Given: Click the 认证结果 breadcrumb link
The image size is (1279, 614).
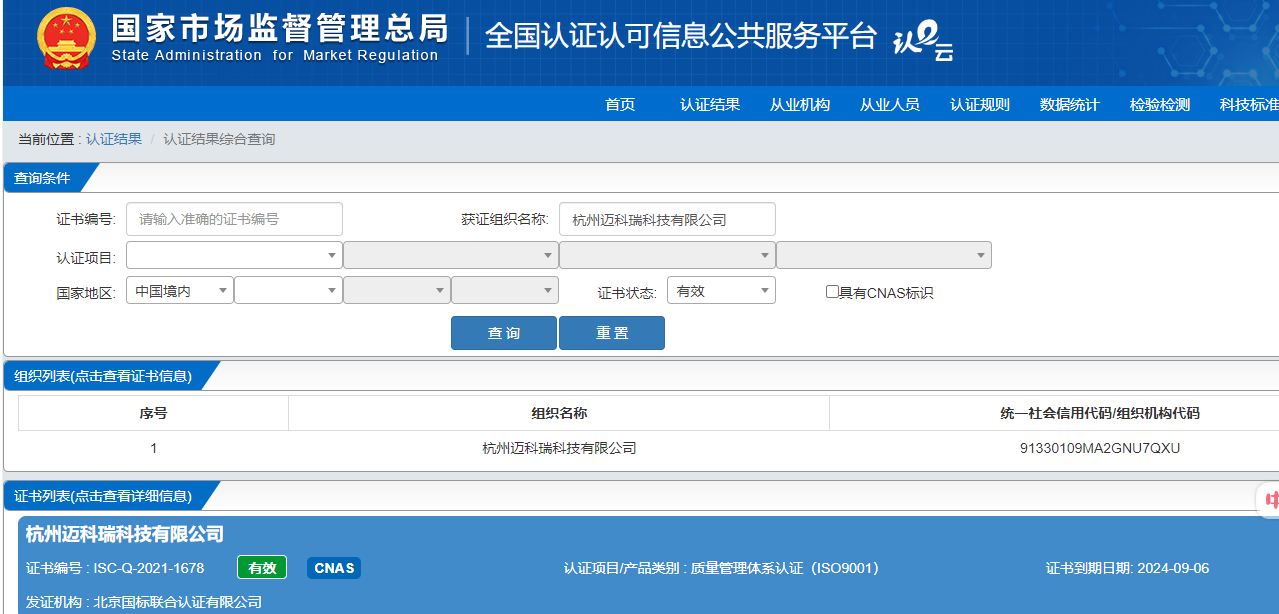Looking at the screenshot, I should click(114, 139).
